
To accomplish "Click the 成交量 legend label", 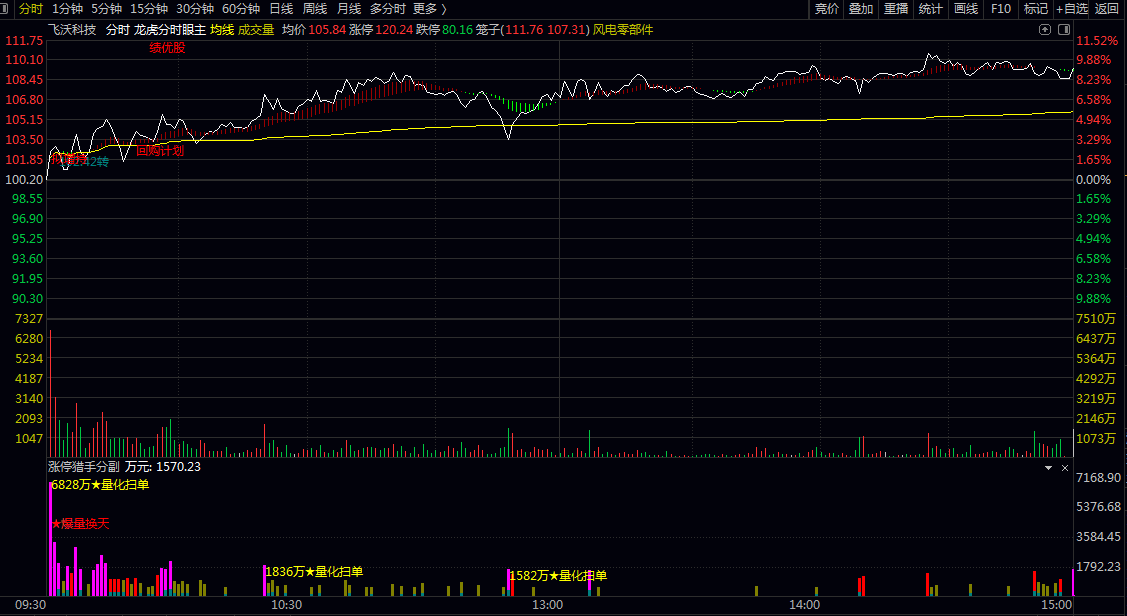I will pyautogui.click(x=256, y=29).
